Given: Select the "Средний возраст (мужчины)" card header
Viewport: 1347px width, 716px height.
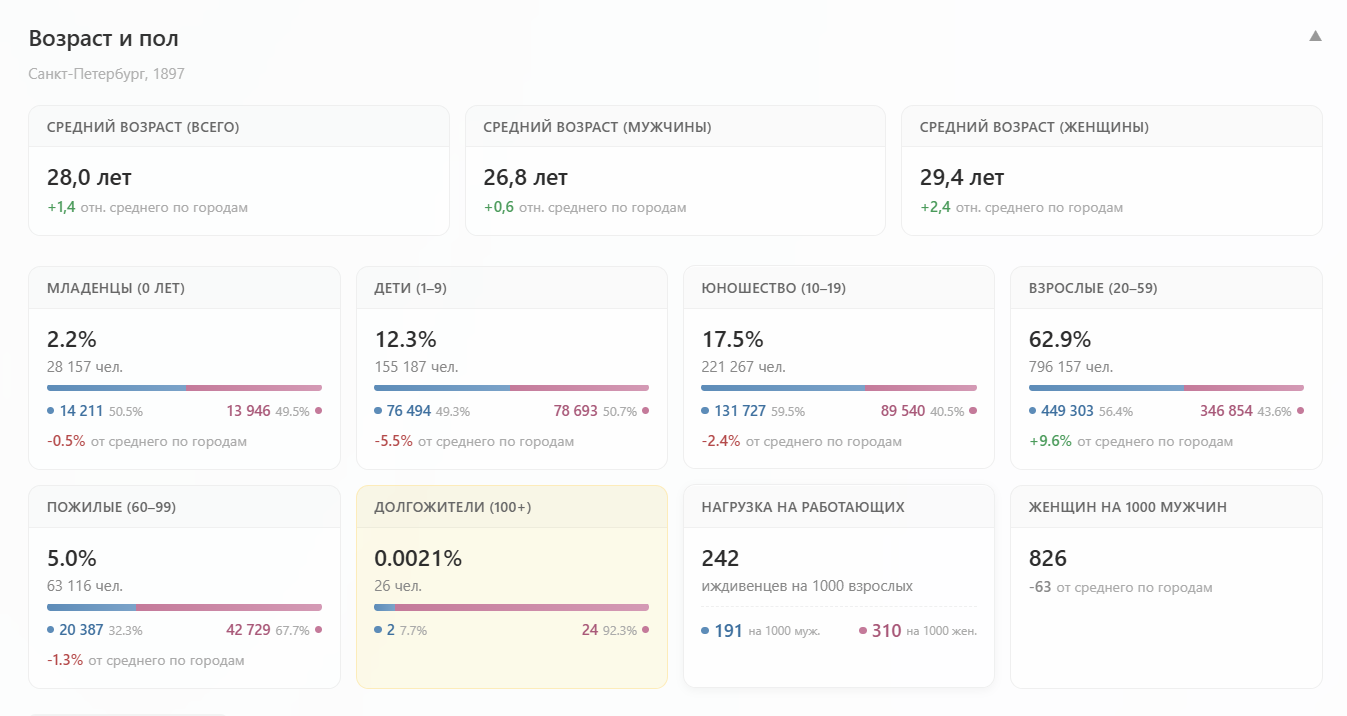Looking at the screenshot, I should point(675,127).
